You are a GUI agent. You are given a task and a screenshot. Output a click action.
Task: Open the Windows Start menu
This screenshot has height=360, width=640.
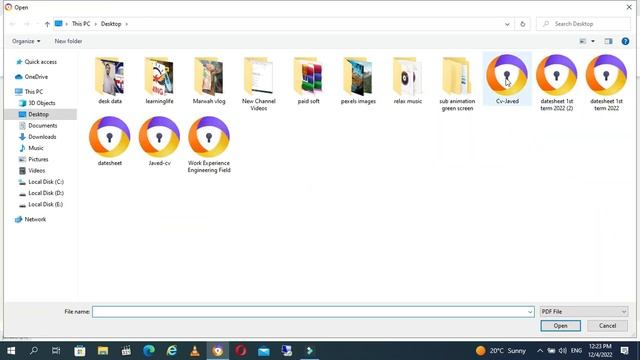pyautogui.click(x=11, y=351)
